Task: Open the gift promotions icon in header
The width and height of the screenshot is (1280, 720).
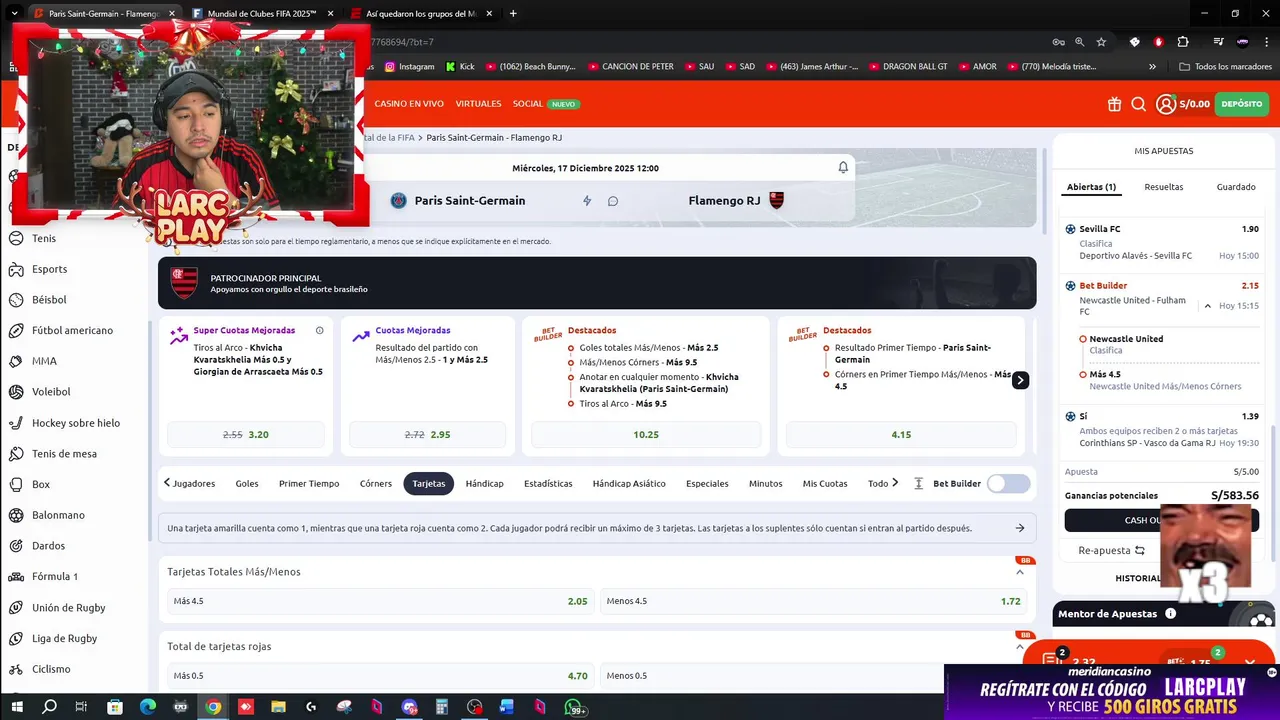Action: point(1115,104)
